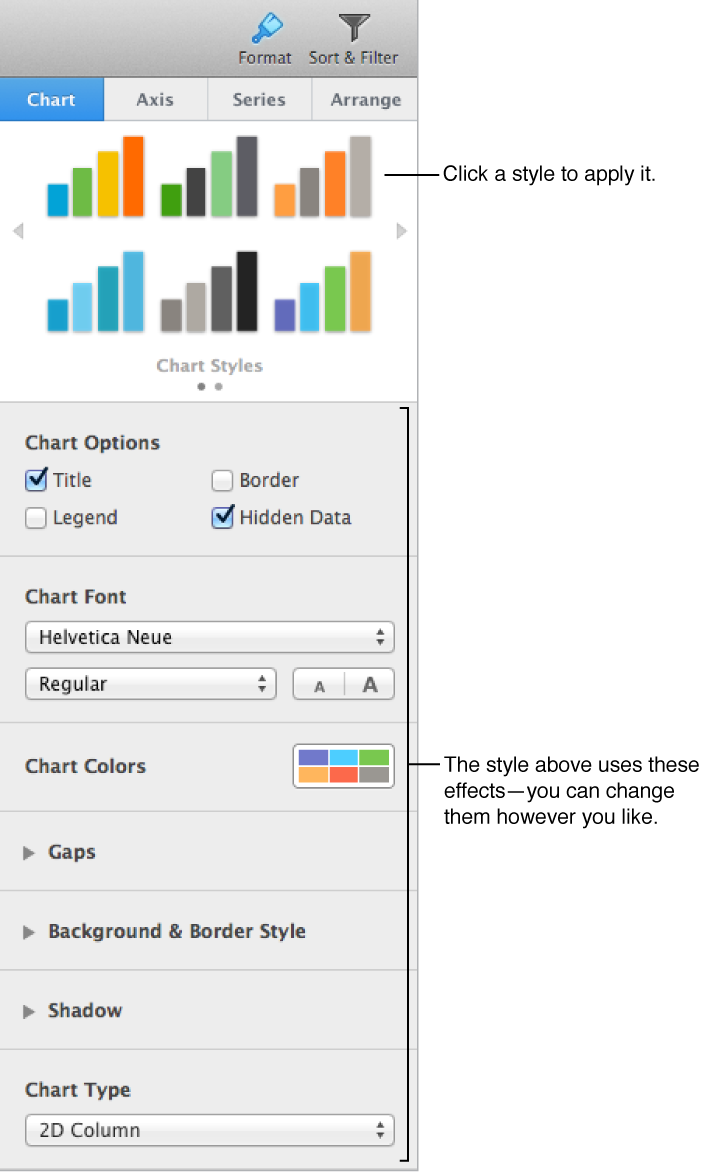Select the blue chart style thumbnail

[x=95, y=290]
